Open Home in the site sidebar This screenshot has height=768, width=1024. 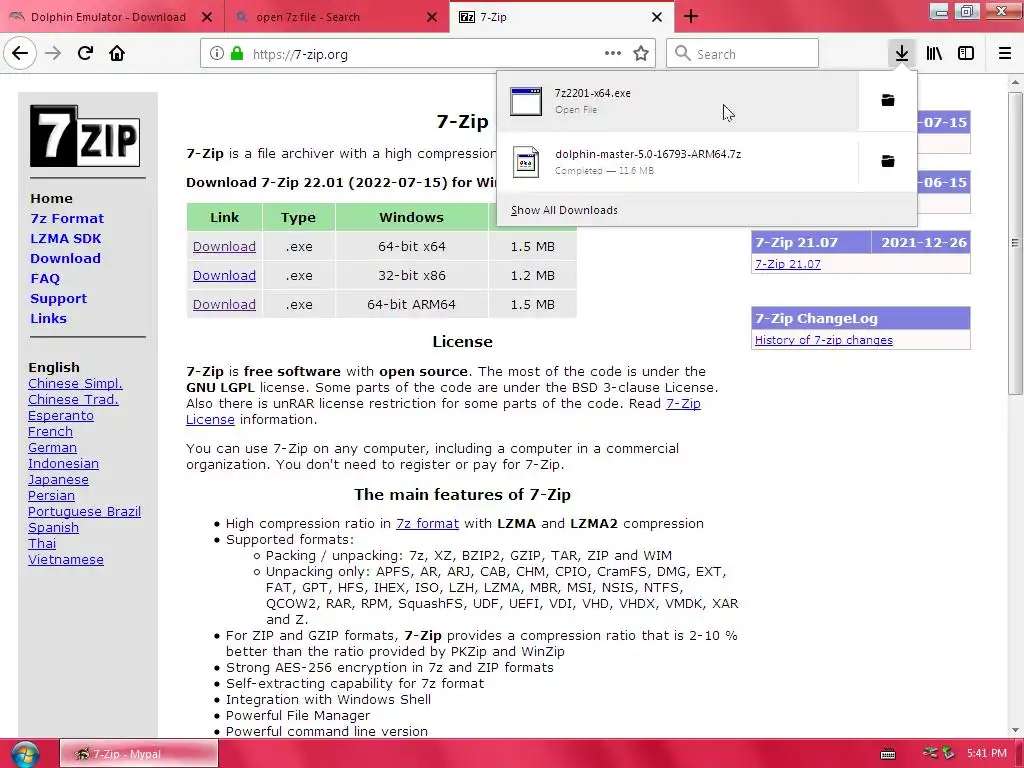(51, 198)
